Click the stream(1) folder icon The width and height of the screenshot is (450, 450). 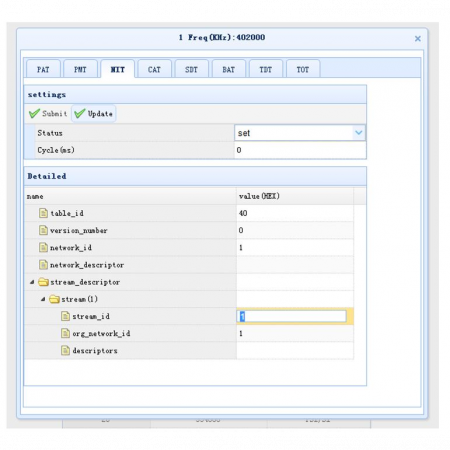pos(54,299)
